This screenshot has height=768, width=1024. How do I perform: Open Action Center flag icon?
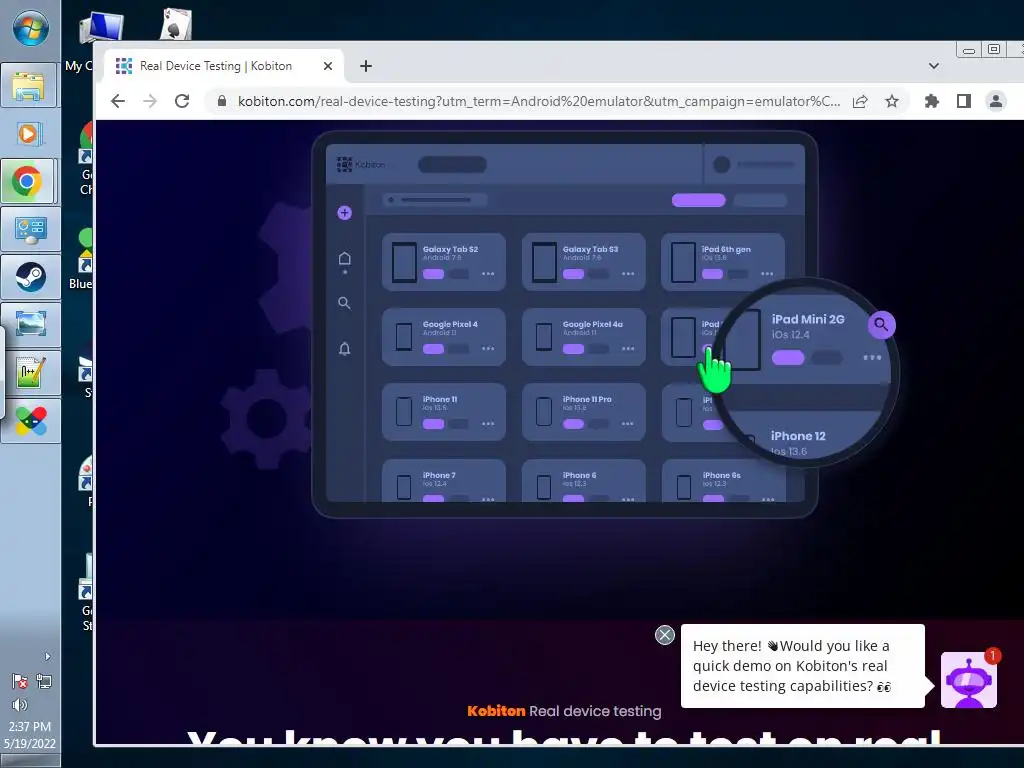click(20, 682)
